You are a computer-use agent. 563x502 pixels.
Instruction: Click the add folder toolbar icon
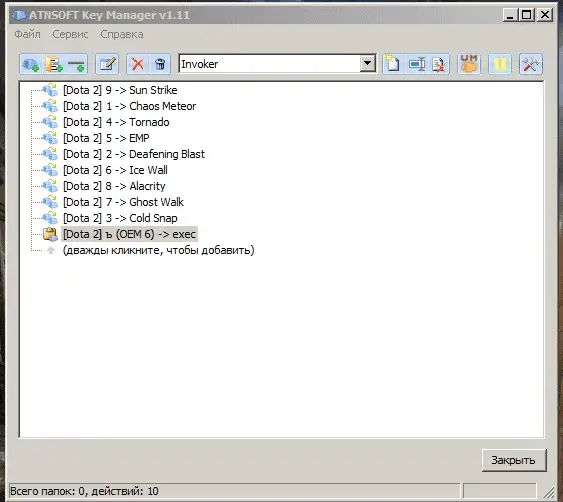click(x=53, y=64)
